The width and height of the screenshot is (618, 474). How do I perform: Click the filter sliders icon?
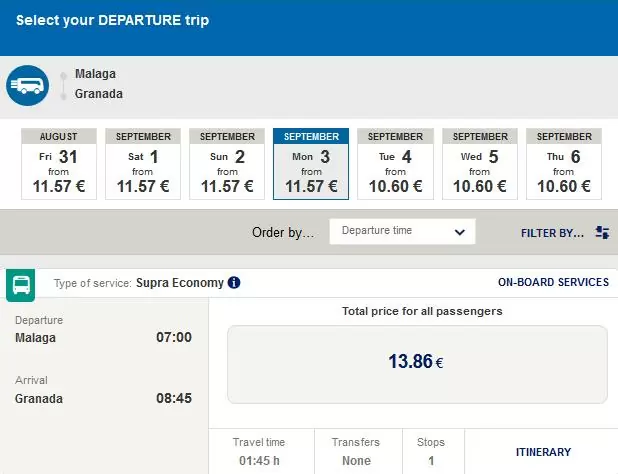click(602, 232)
